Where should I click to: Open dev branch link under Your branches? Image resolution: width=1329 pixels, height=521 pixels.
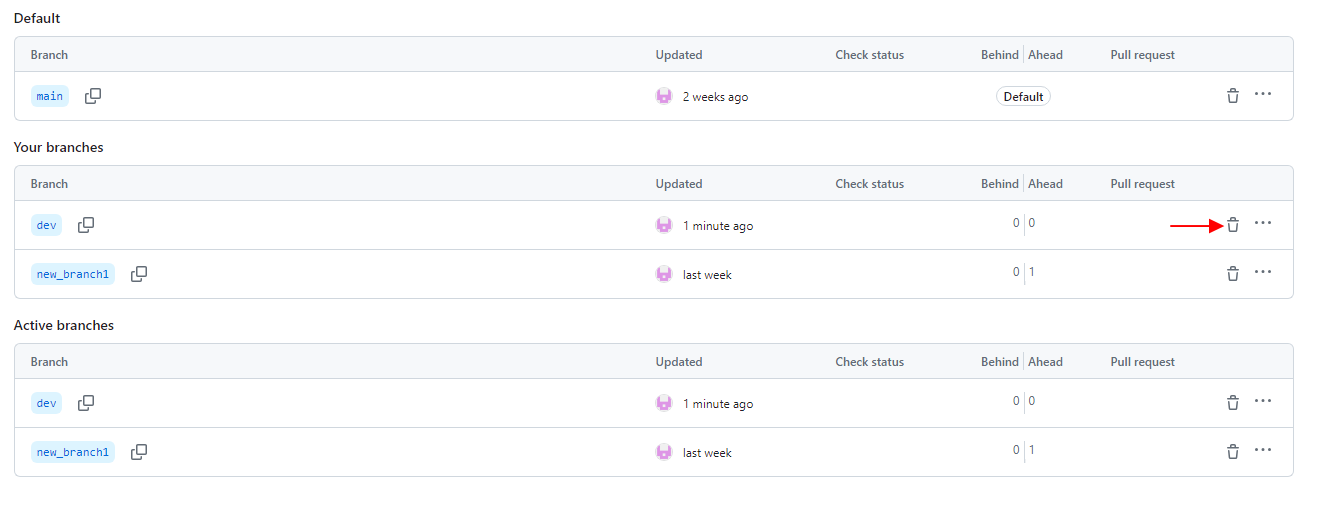[46, 226]
